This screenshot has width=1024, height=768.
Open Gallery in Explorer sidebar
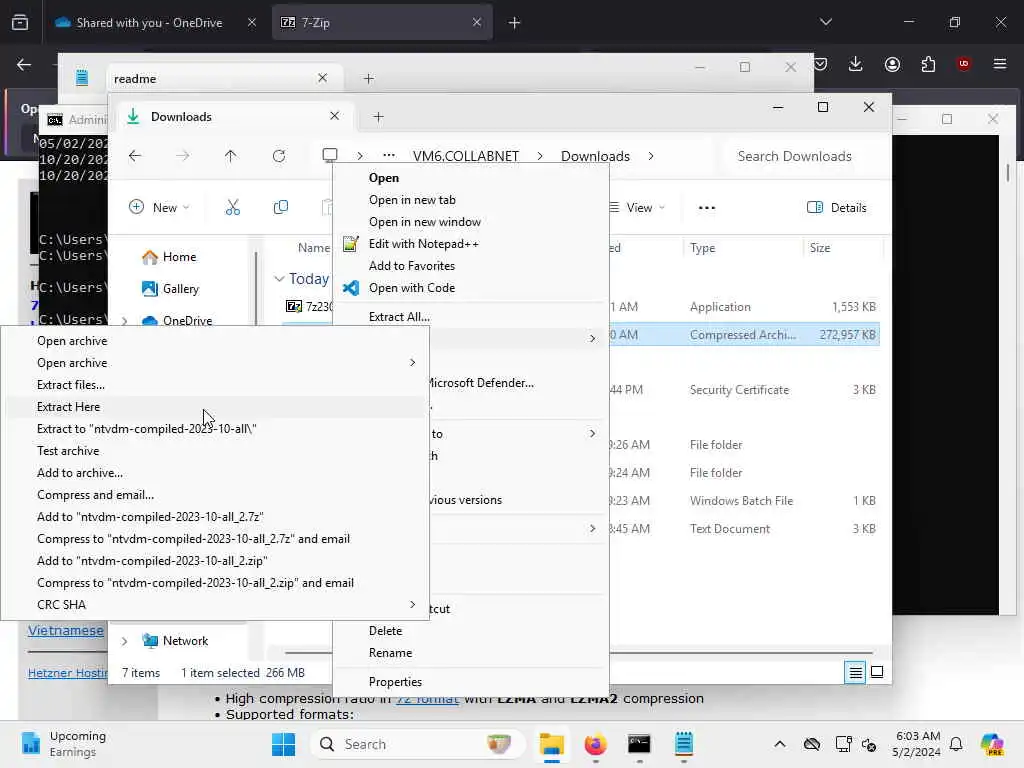click(x=170, y=289)
